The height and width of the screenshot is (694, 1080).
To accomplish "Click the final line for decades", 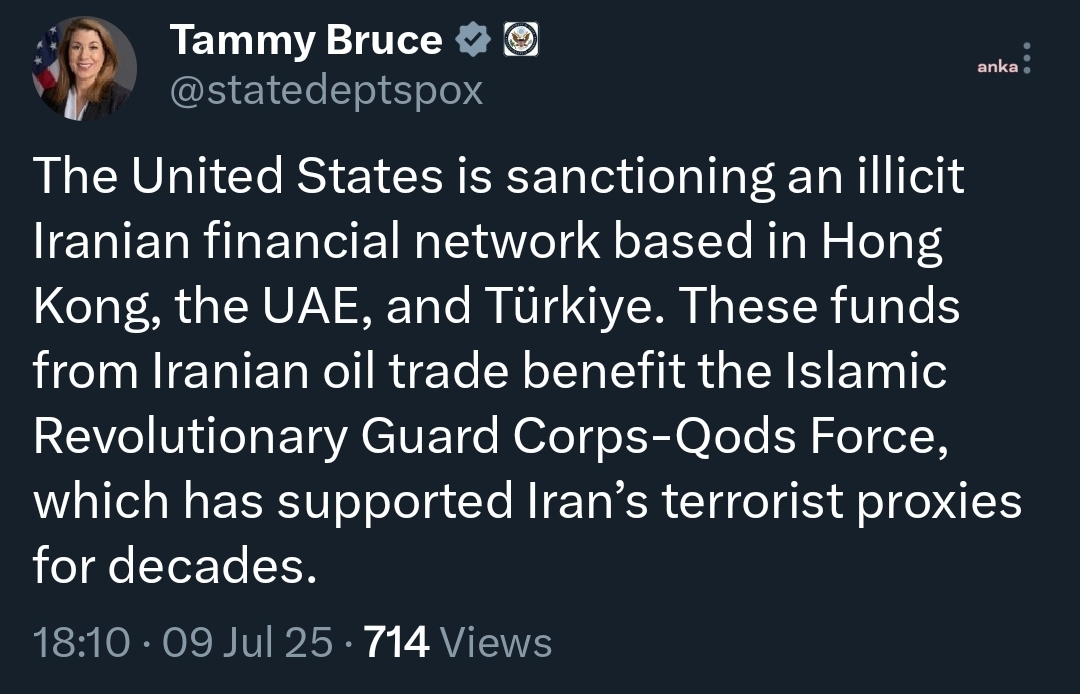I will [x=175, y=566].
